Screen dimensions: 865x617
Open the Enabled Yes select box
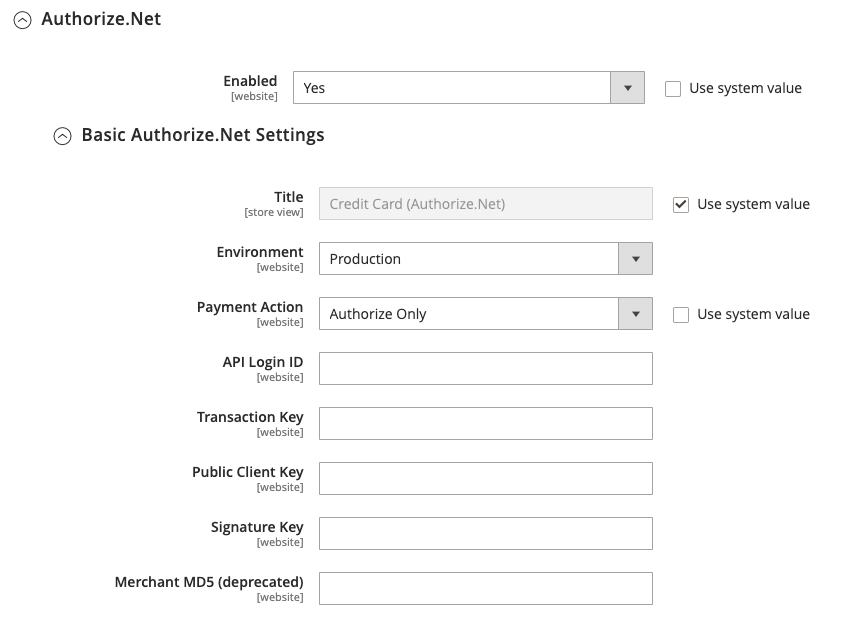click(x=468, y=88)
